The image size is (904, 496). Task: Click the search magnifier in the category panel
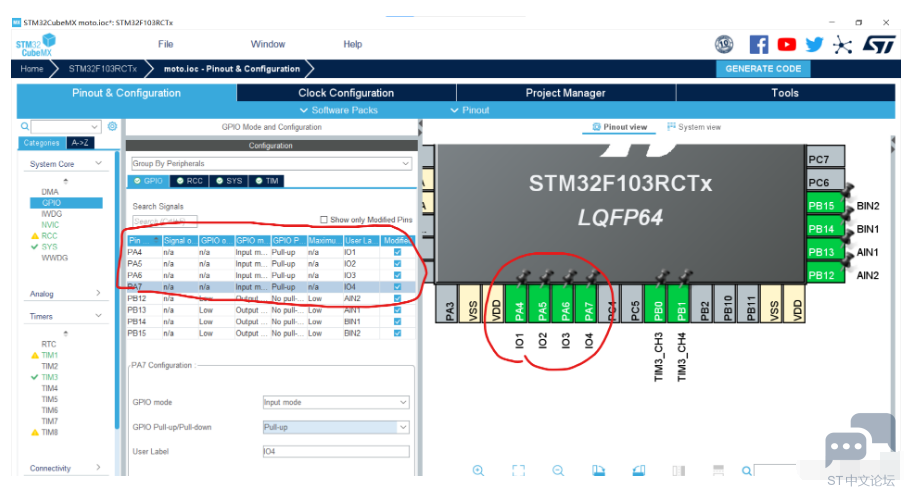(25, 126)
